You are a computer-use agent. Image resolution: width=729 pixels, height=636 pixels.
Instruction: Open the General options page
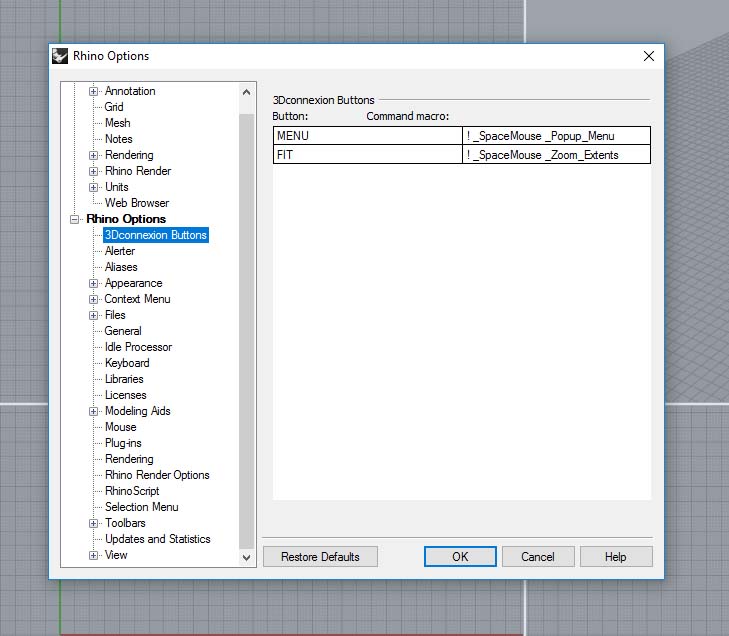tap(123, 331)
